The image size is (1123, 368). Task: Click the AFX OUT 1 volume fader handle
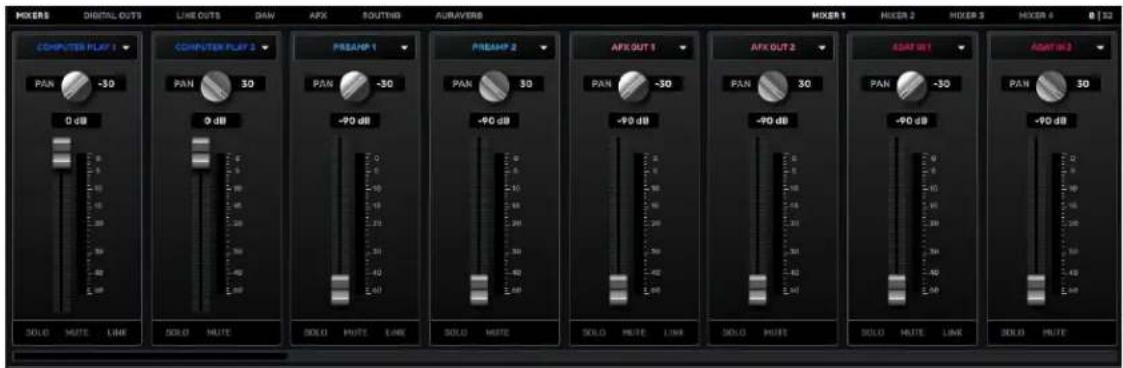[618, 289]
